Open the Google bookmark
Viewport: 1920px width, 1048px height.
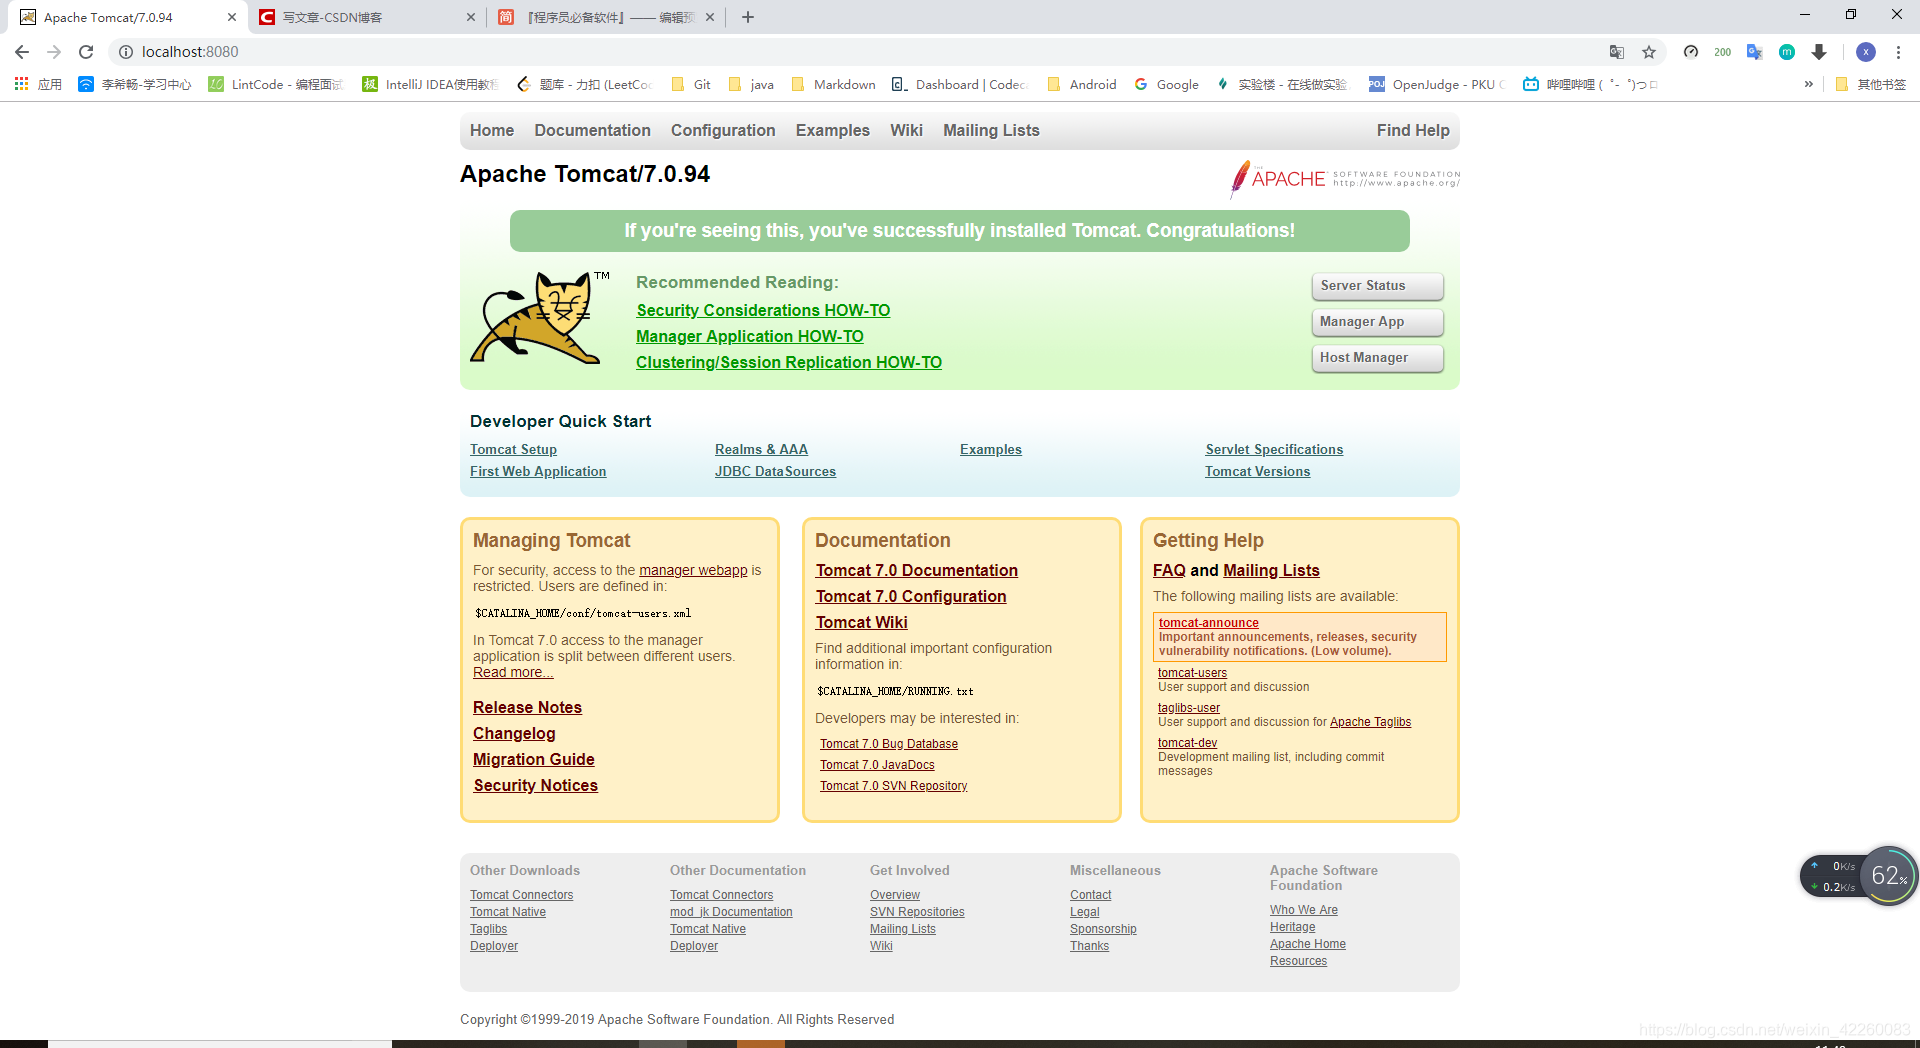(1166, 84)
